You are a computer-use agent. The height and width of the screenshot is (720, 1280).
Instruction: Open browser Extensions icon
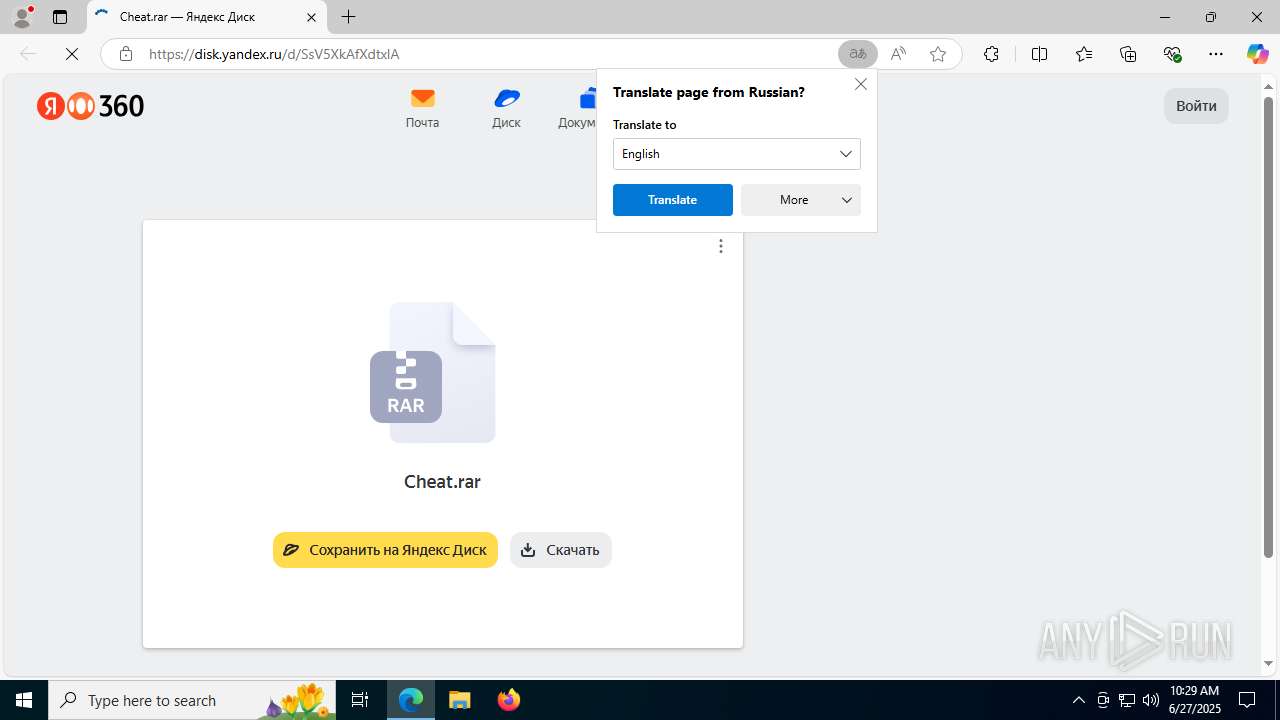[x=991, y=54]
